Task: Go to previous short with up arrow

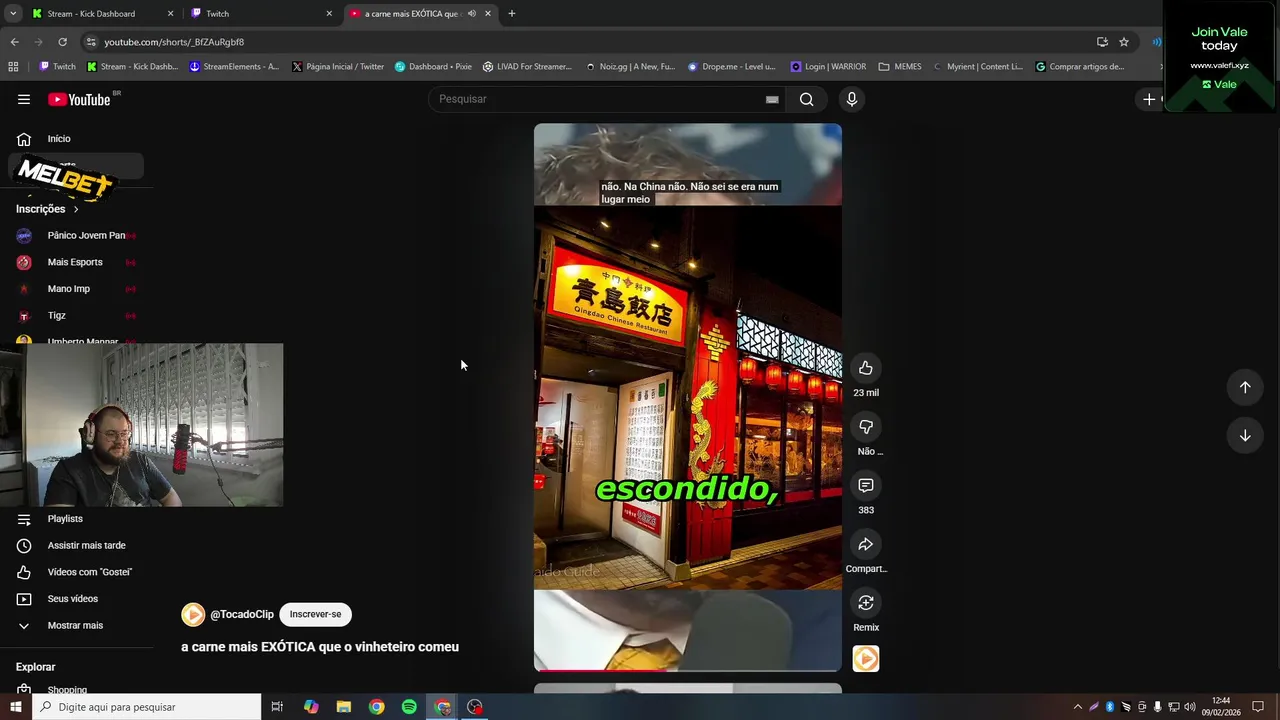Action: 1245,387
